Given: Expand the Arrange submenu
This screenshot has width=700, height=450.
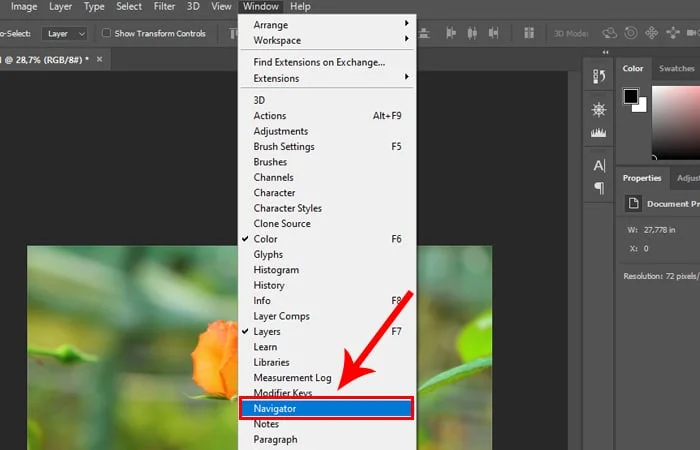Looking at the screenshot, I should 327,25.
